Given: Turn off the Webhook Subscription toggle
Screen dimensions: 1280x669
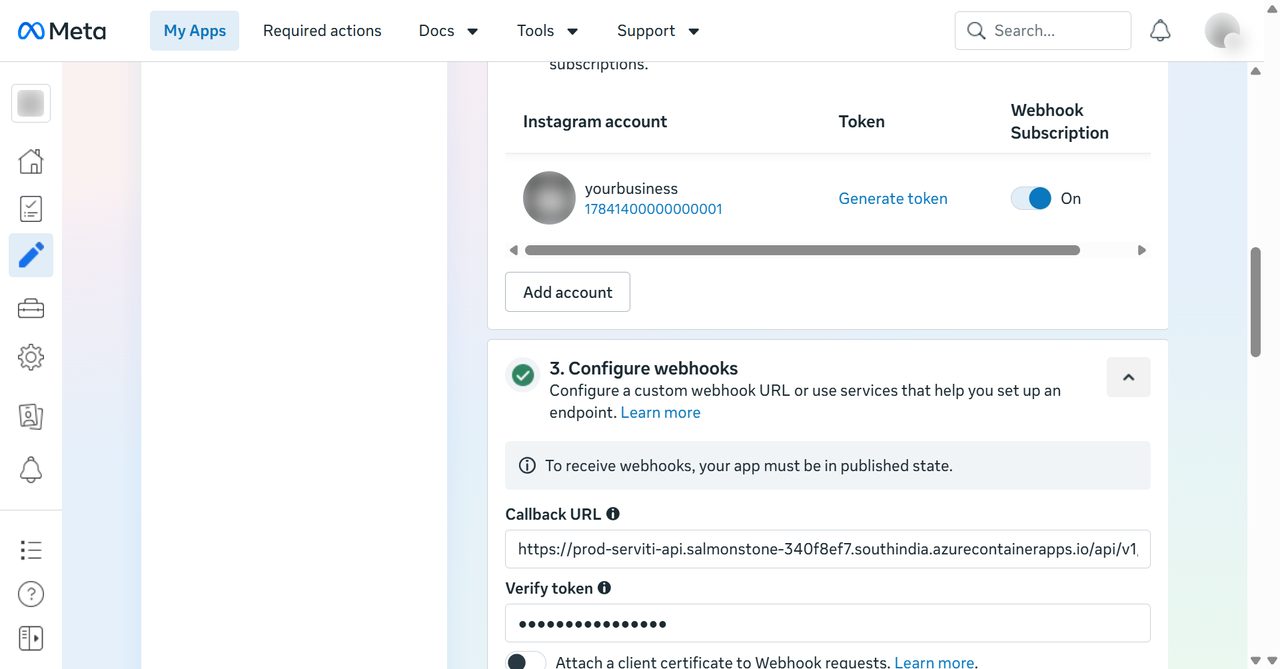Looking at the screenshot, I should [1031, 198].
